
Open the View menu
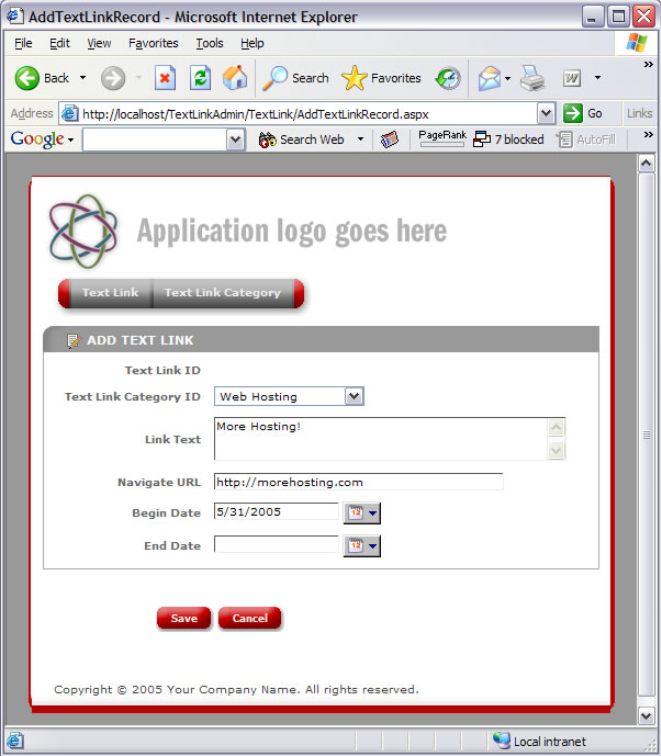pos(99,43)
